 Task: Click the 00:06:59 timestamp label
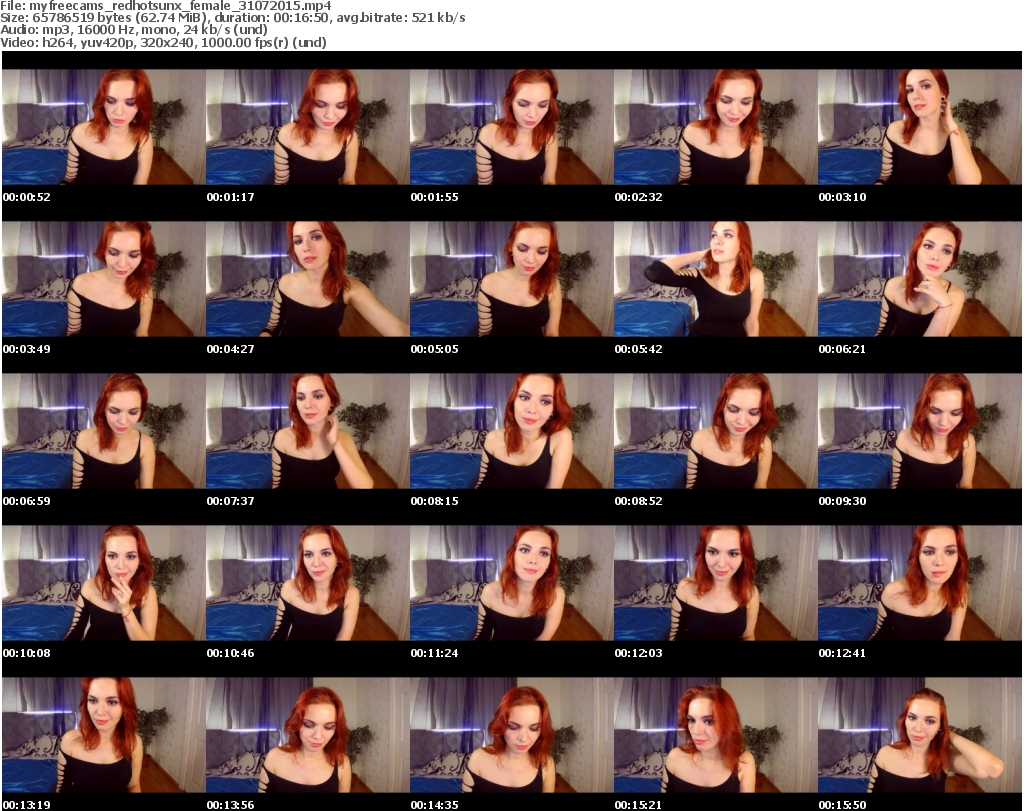click(27, 501)
